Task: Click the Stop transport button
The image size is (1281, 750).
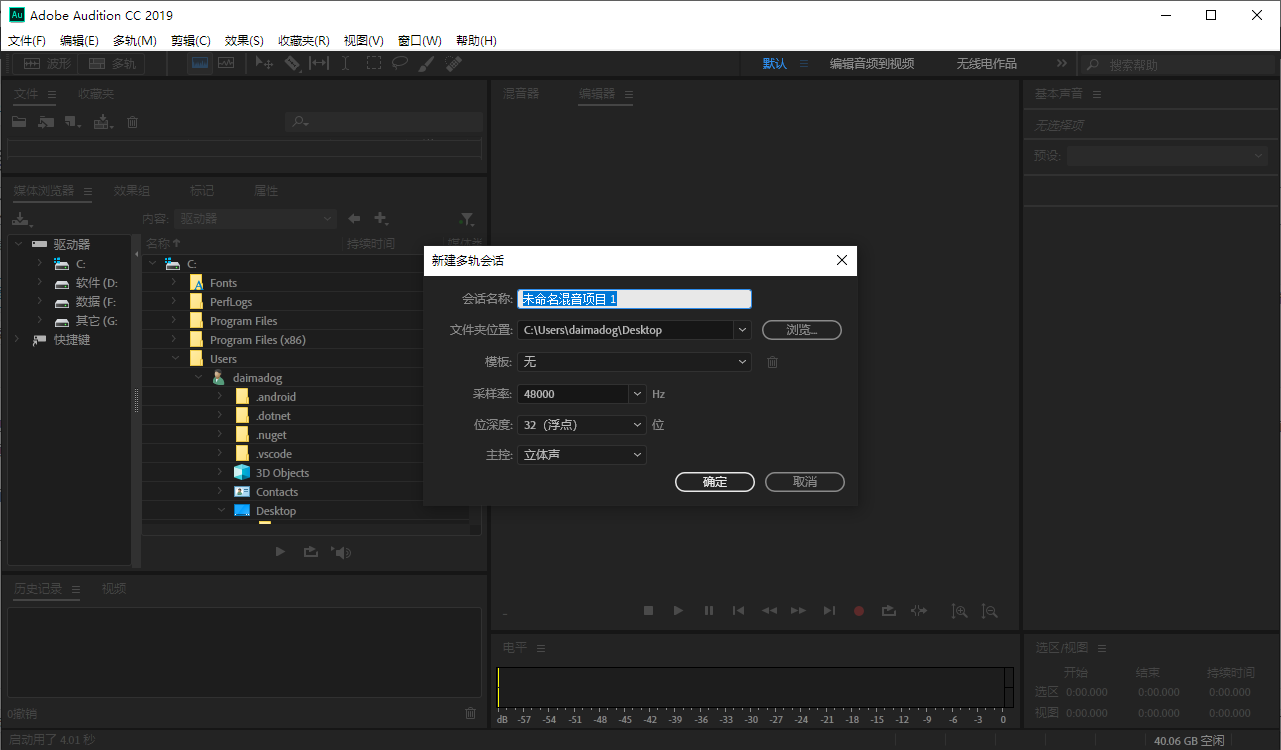Action: pos(648,610)
